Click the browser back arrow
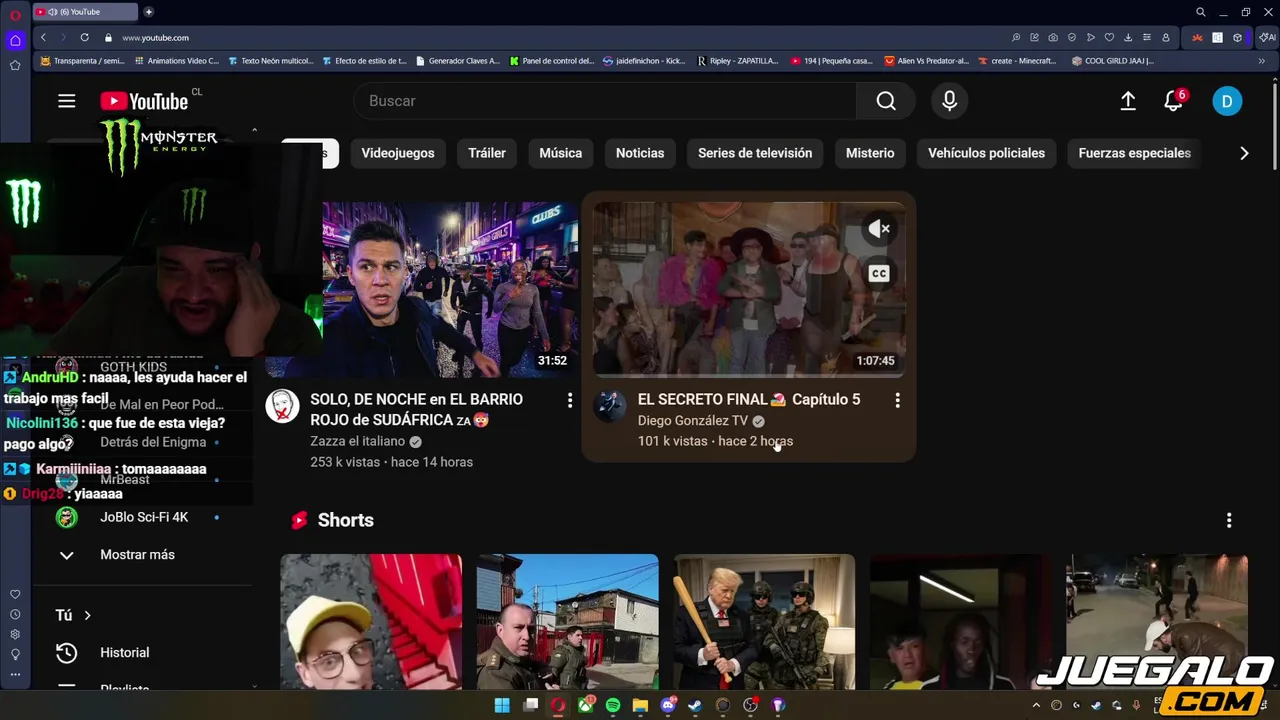 tap(43, 37)
